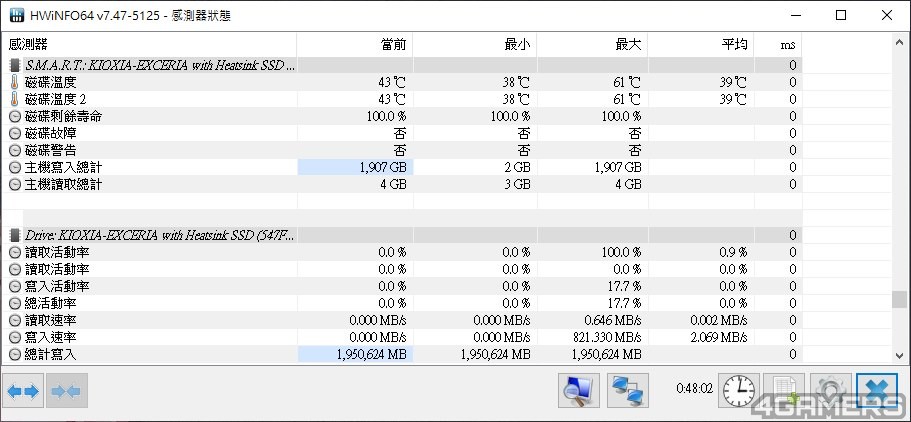Select the 磁碟剩餘壽命 row label

click(63, 116)
